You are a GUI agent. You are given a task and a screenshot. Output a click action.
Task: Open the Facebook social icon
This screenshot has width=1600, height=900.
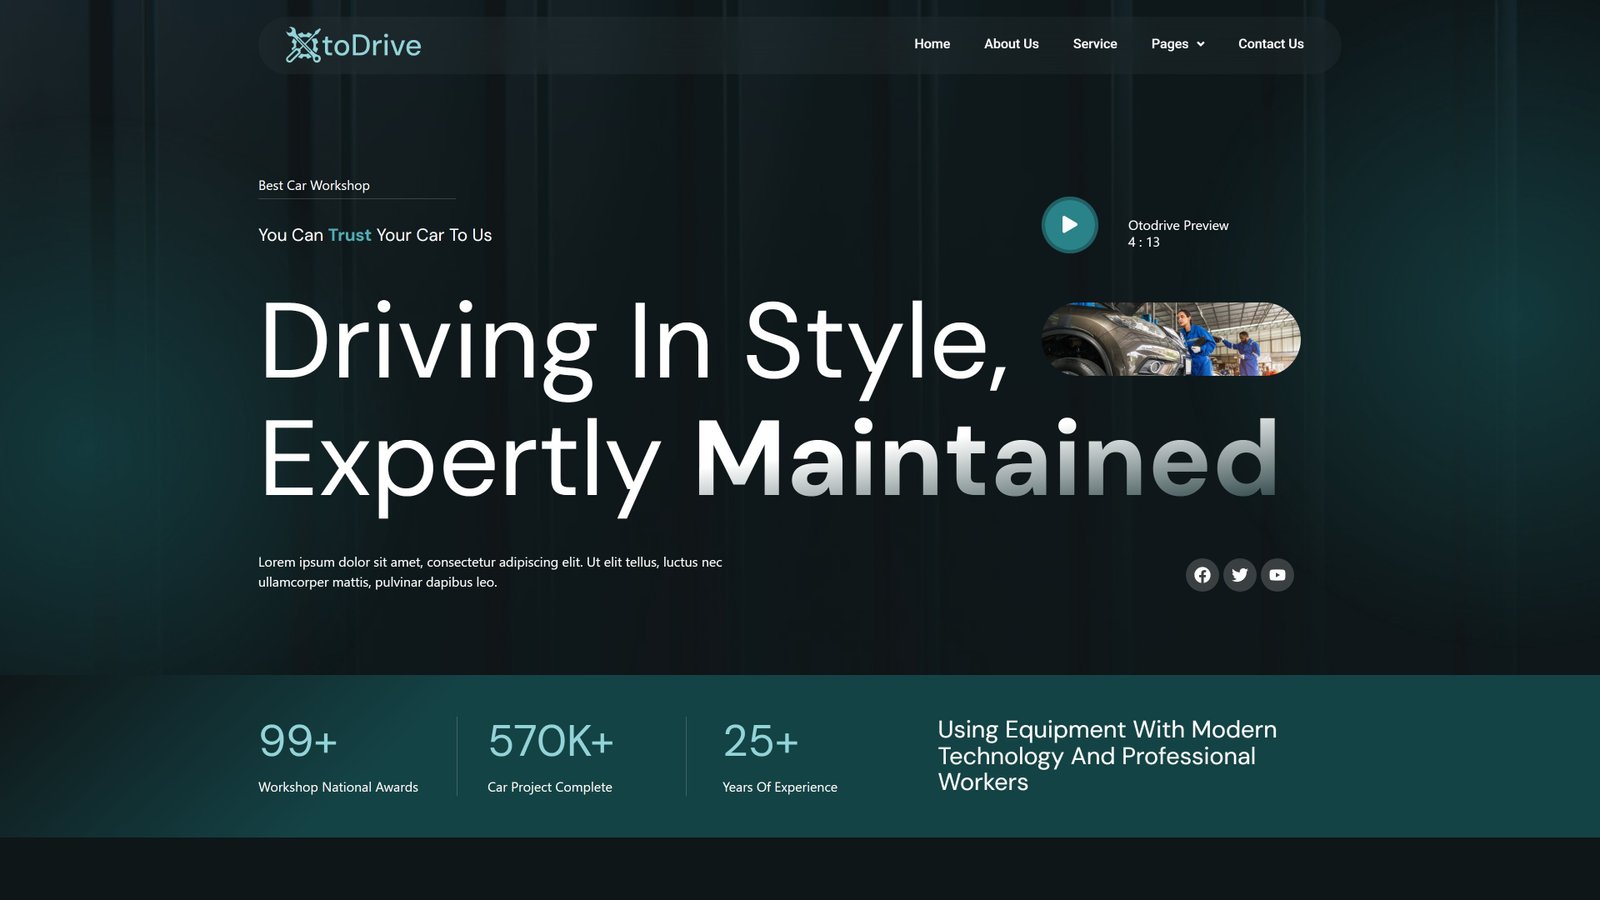[x=1202, y=575]
